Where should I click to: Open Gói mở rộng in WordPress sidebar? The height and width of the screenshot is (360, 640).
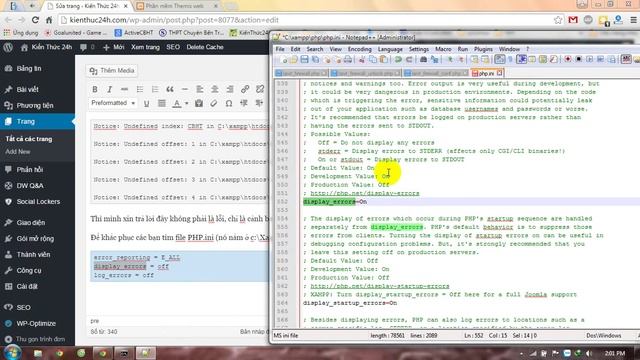pyautogui.click(x=35, y=239)
